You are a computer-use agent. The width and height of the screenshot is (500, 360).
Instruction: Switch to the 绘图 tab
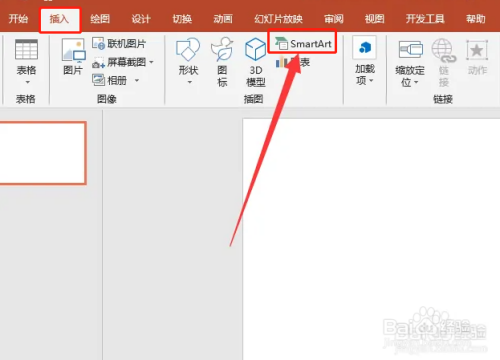click(100, 19)
